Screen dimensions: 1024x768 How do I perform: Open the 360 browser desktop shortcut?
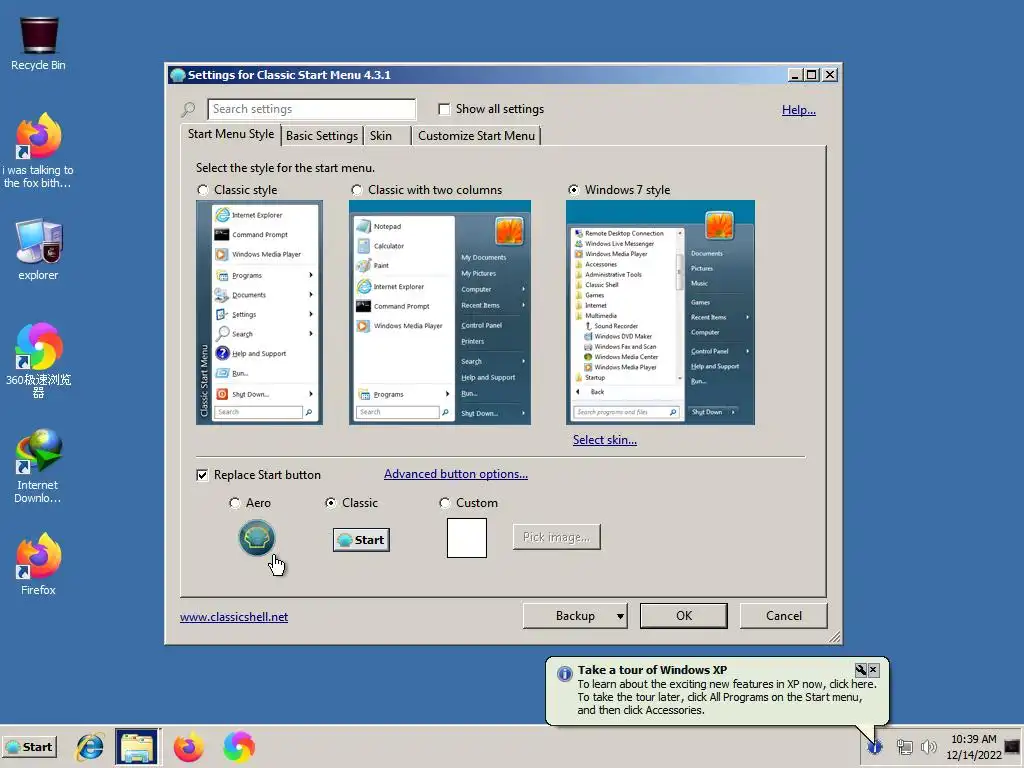[x=38, y=359]
